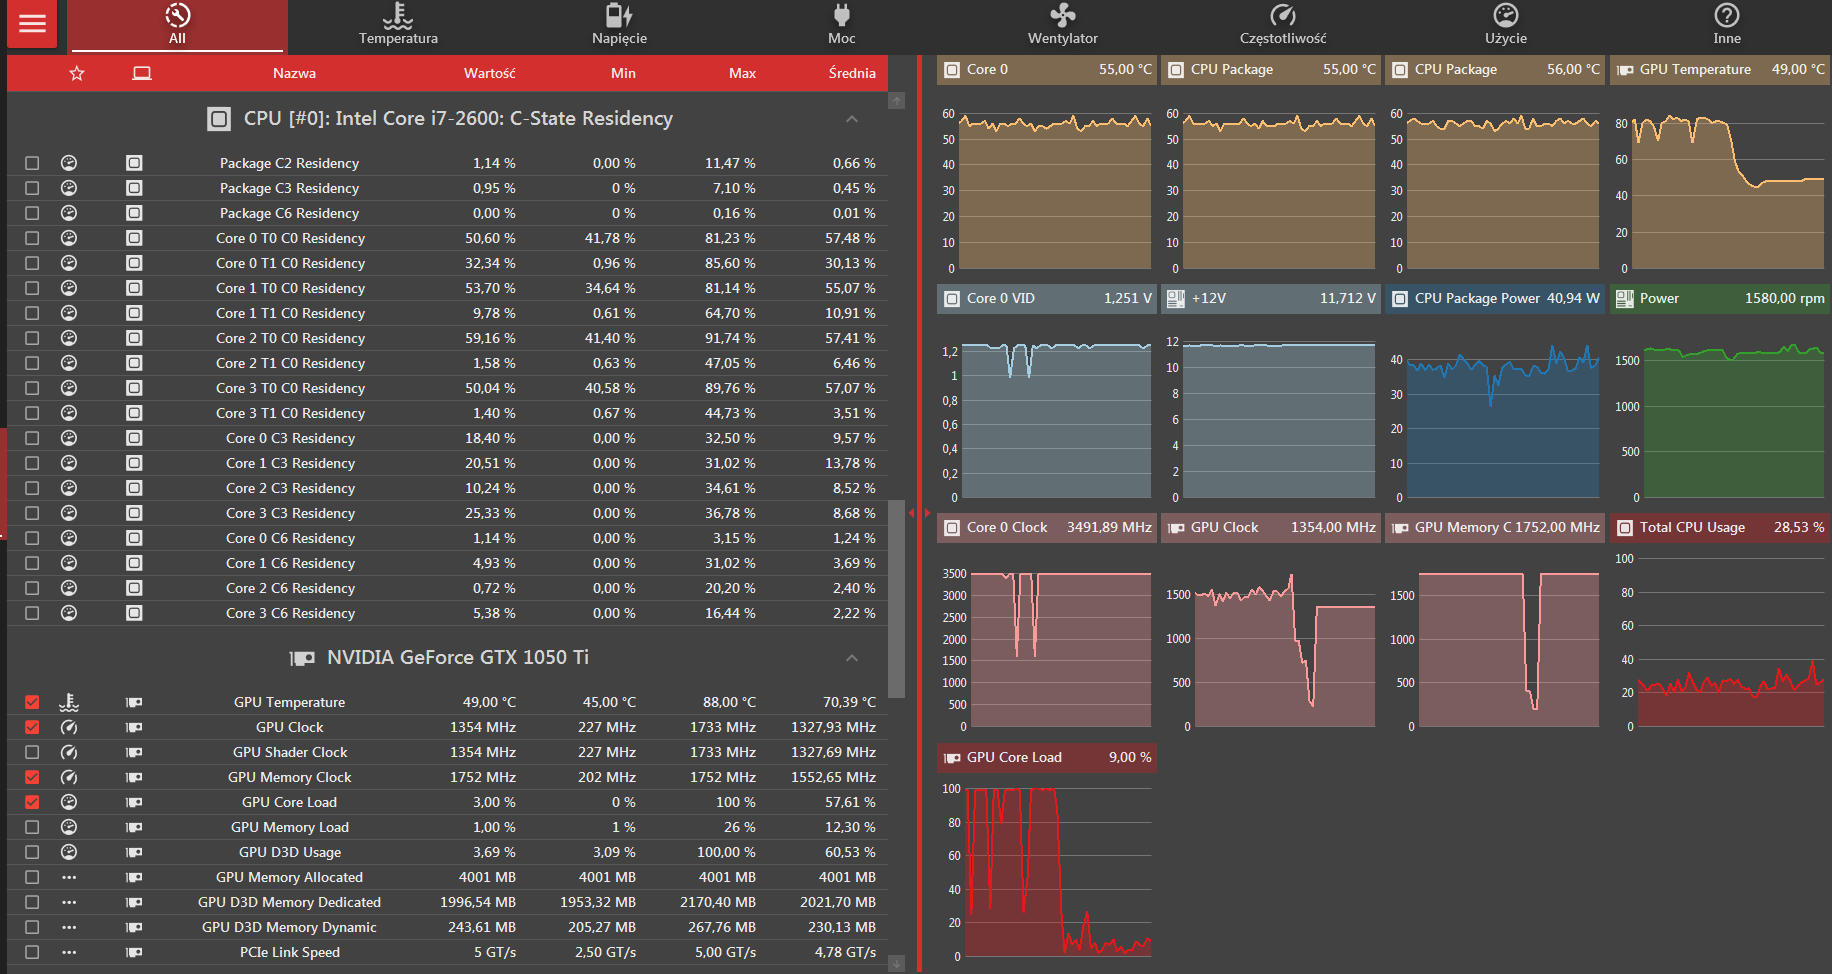The width and height of the screenshot is (1832, 974).
Task: Click the favorites star column icon
Action: (x=77, y=73)
